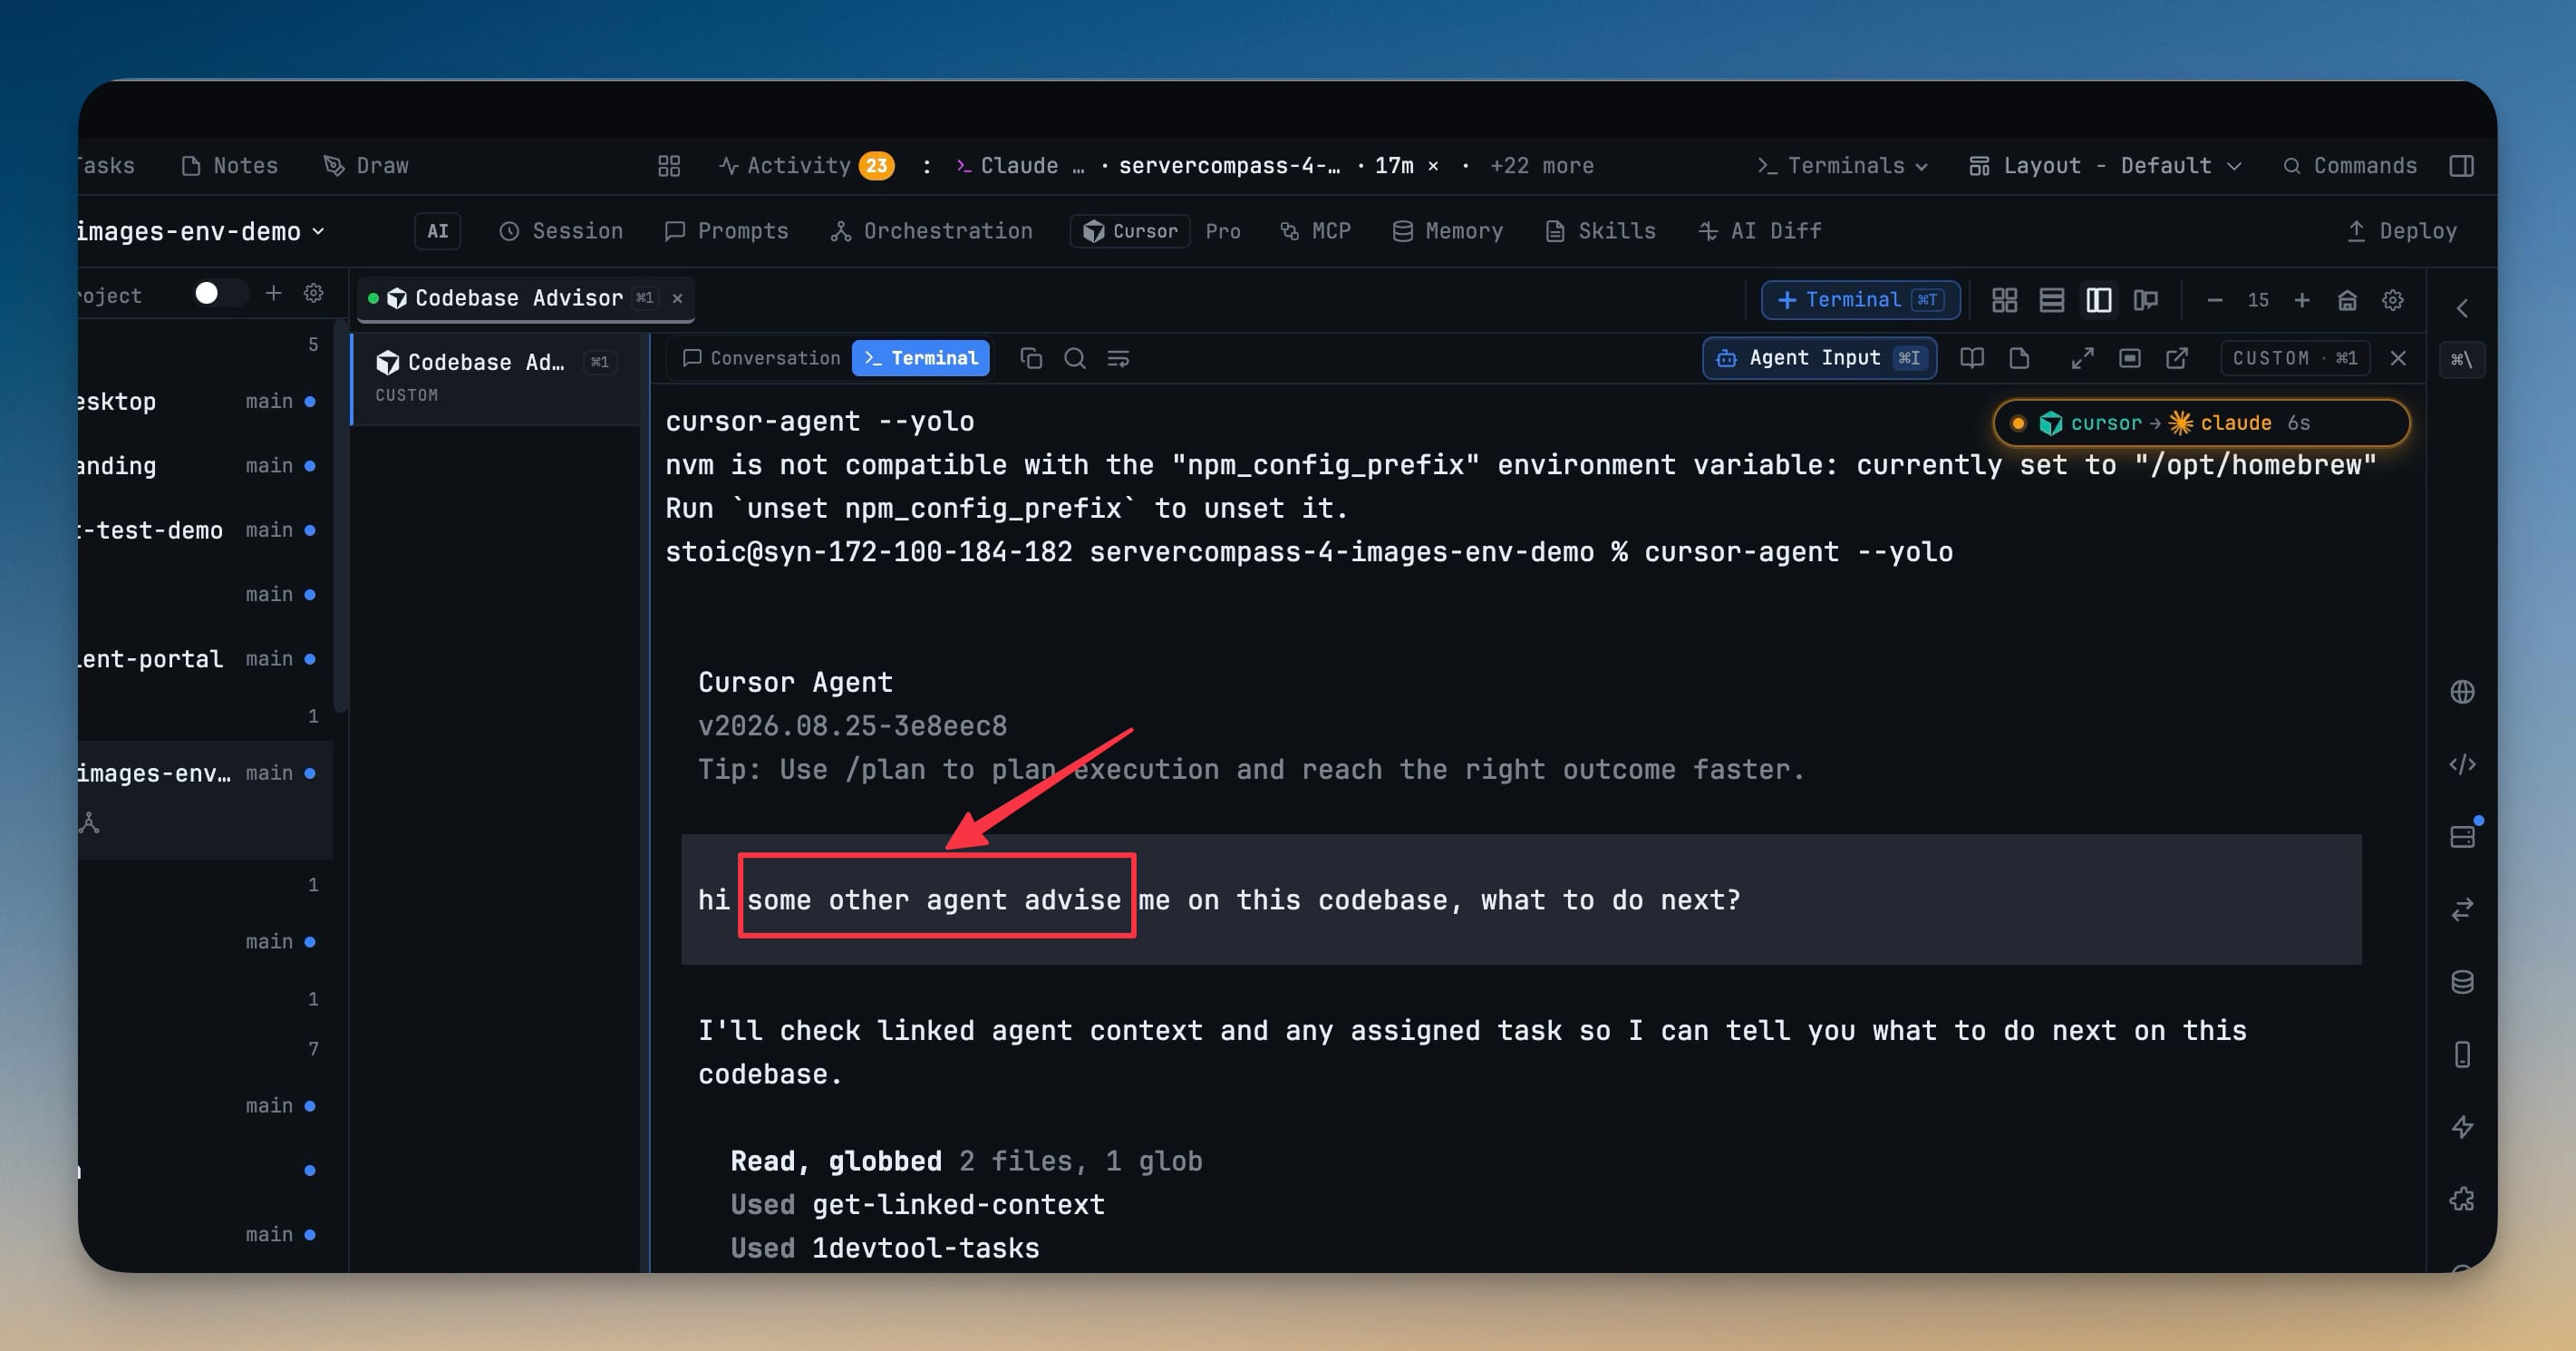
Task: Click the cursor to claude status pill
Action: (2200, 423)
